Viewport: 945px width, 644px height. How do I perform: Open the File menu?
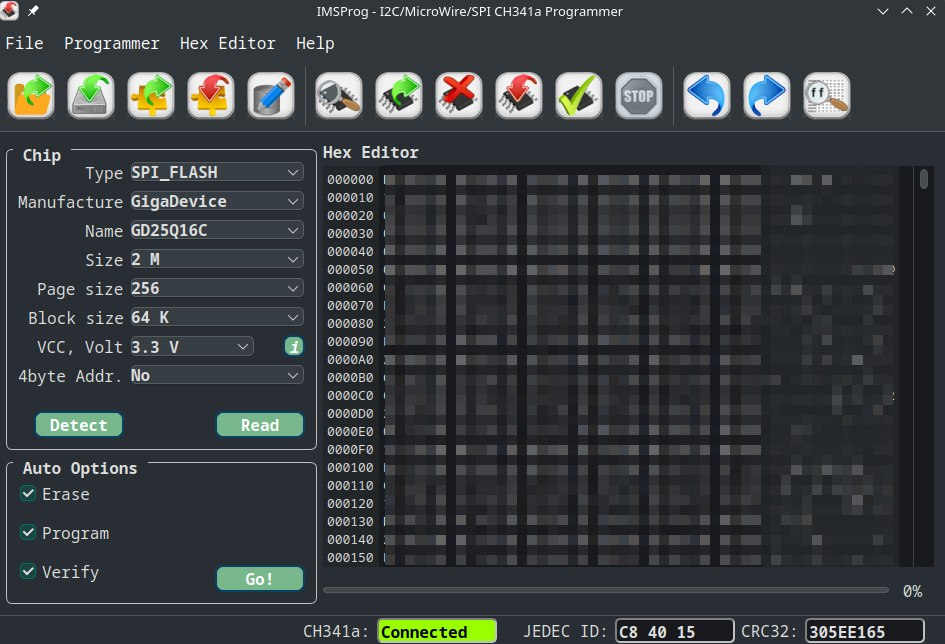(24, 43)
